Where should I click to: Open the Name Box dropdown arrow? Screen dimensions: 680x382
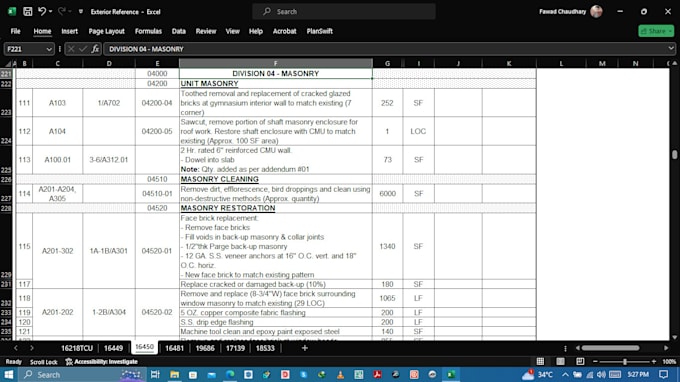click(49, 49)
